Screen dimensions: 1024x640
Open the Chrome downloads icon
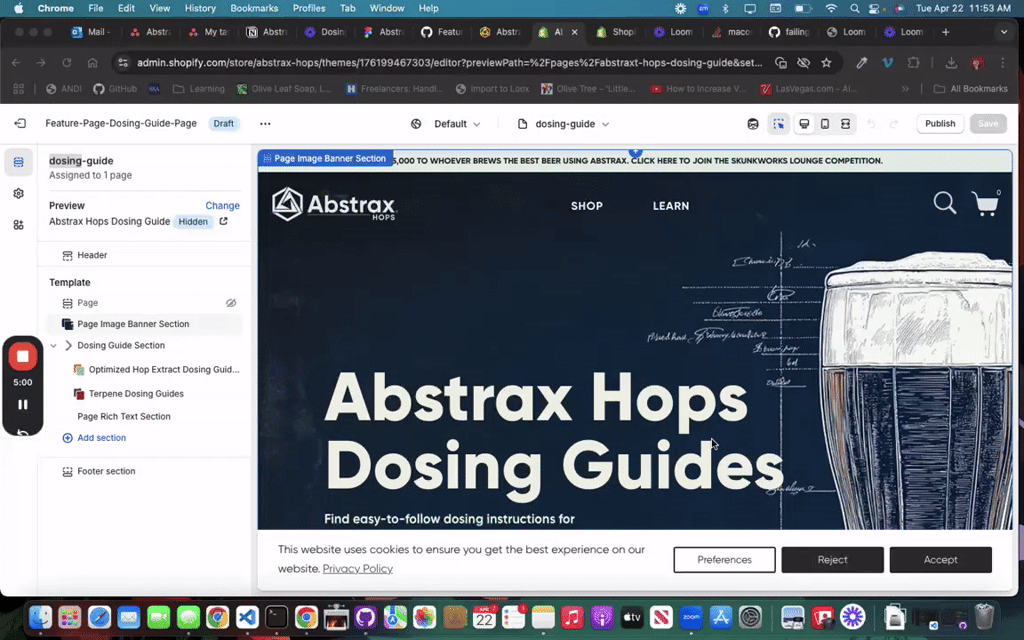(x=951, y=63)
